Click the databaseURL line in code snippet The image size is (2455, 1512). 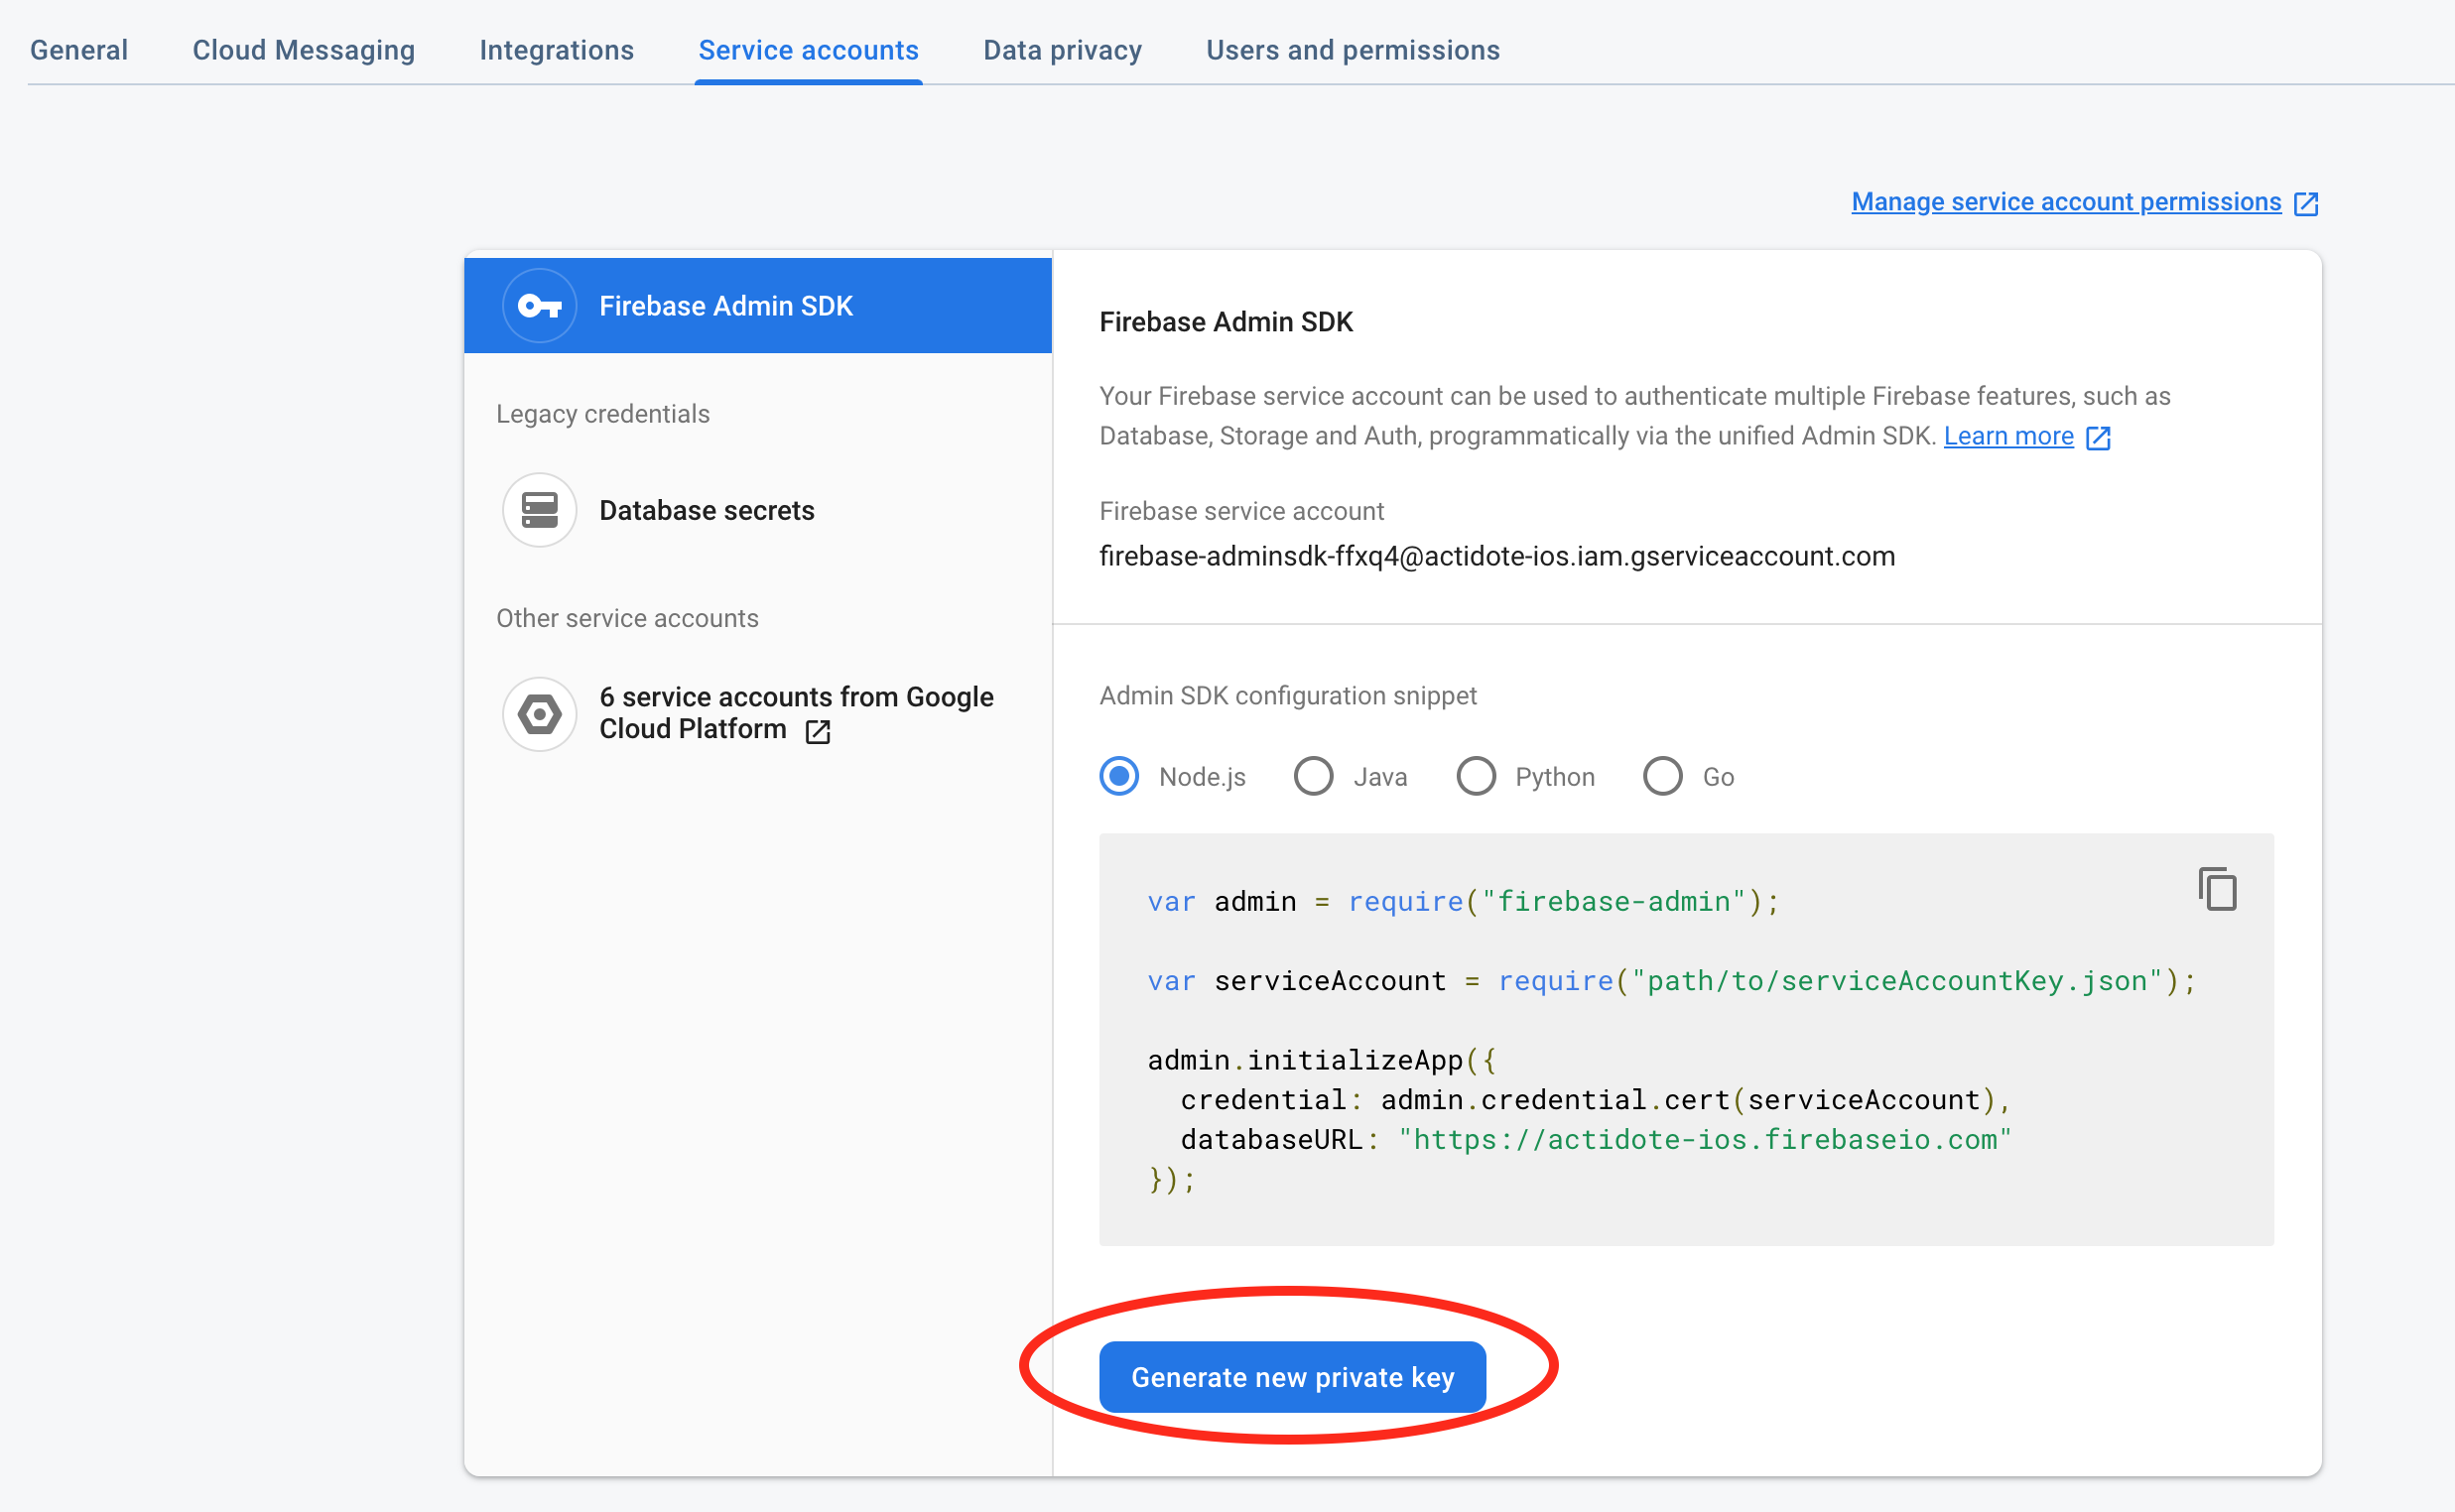(x=1596, y=1139)
